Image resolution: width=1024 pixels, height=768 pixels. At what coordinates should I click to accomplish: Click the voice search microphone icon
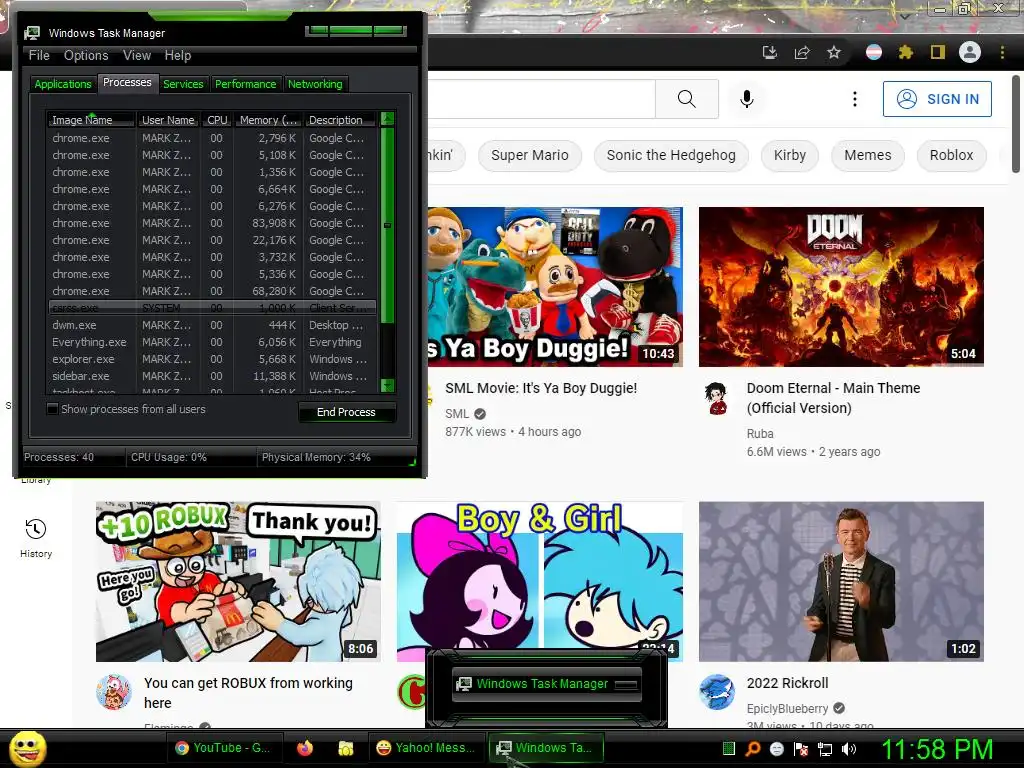click(x=746, y=99)
